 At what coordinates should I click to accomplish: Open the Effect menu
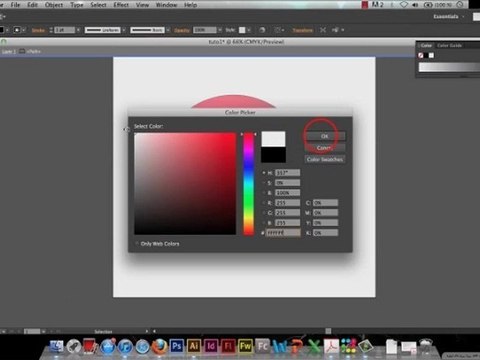coord(121,5)
